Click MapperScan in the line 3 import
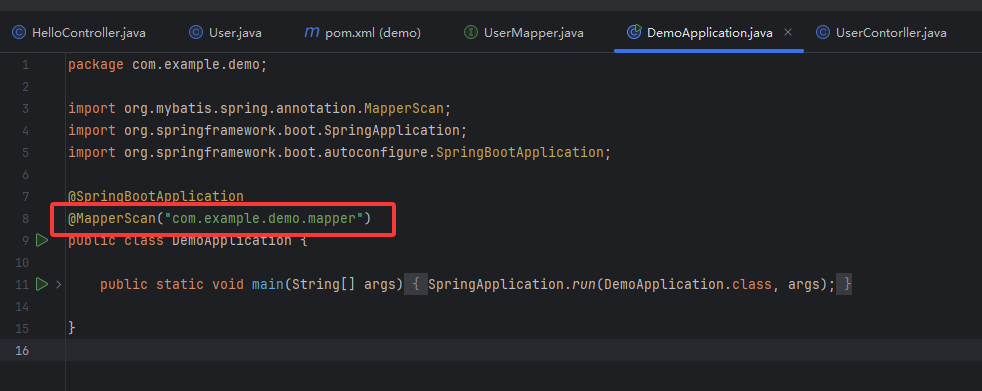This screenshot has height=391, width=982. click(404, 108)
